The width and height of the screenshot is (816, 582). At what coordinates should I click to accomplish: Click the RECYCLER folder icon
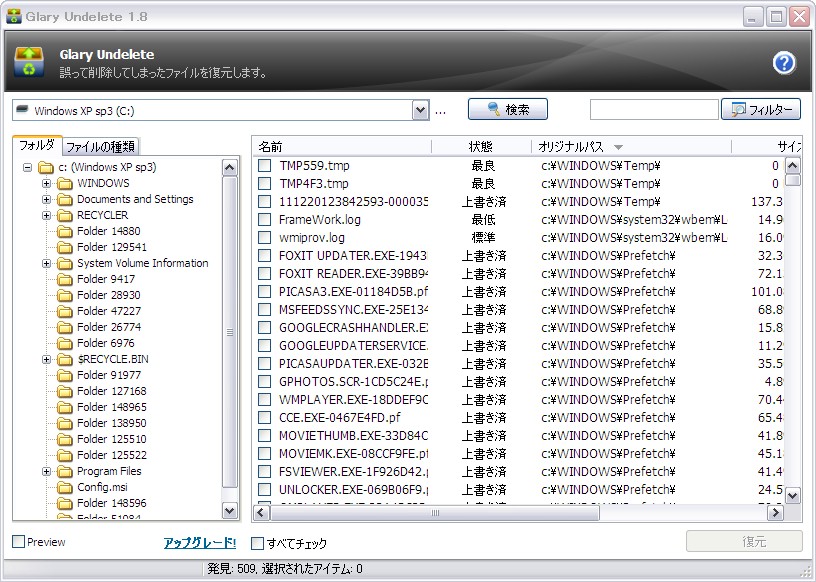[x=65, y=216]
